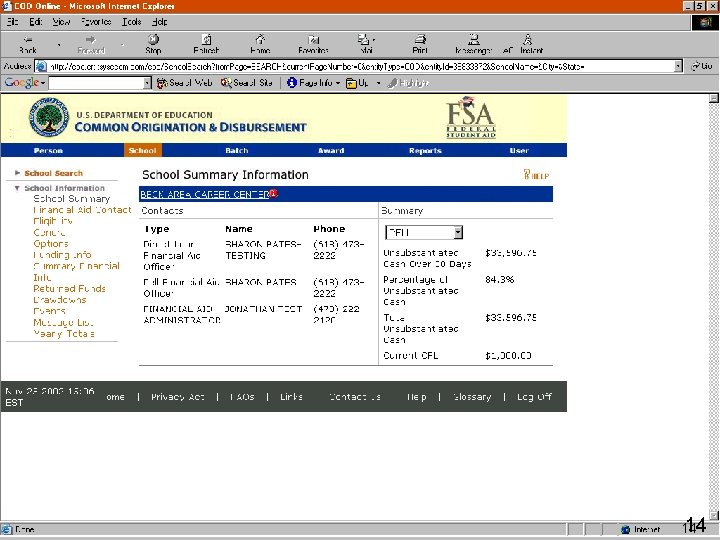Open the Privacy Act footer link
Viewport: 720px width, 540px height.
coord(177,397)
